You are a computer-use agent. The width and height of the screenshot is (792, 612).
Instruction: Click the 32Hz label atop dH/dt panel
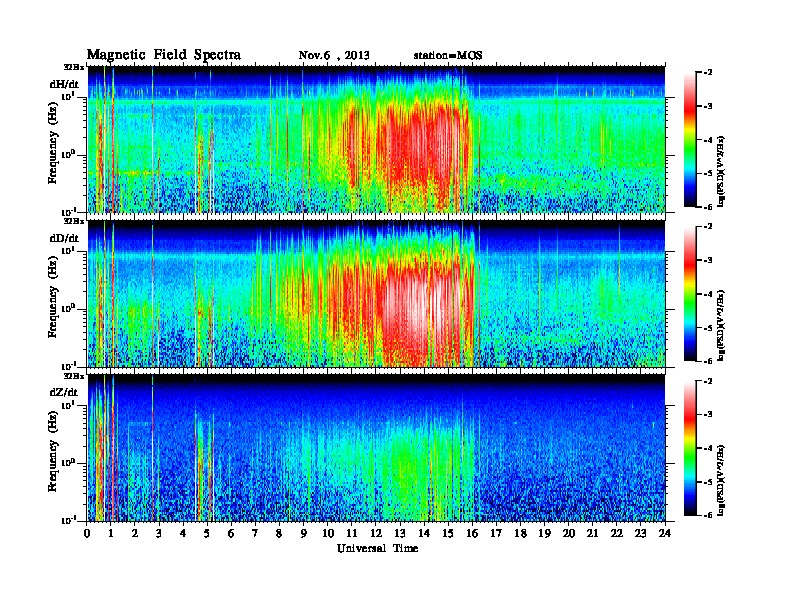coord(74,67)
